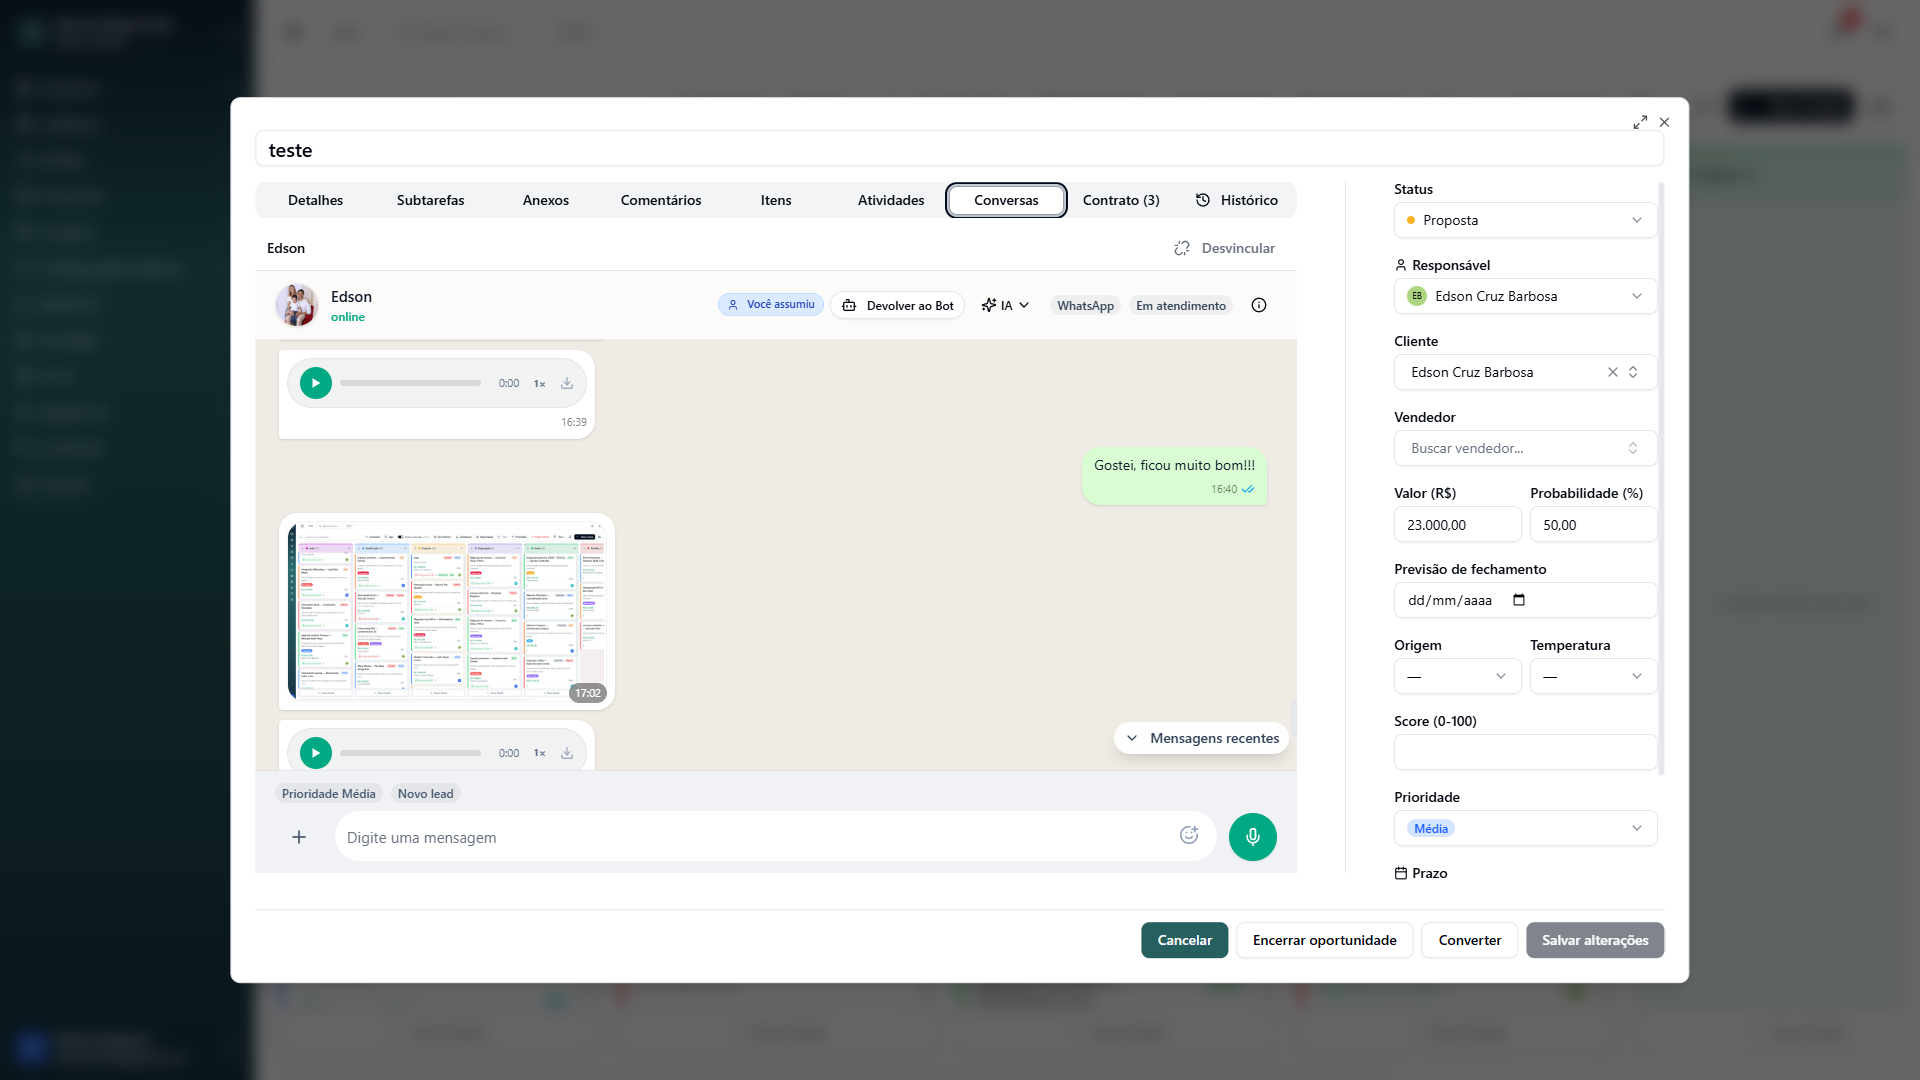
Task: Expand the IA dropdown
Action: pyautogui.click(x=1005, y=305)
